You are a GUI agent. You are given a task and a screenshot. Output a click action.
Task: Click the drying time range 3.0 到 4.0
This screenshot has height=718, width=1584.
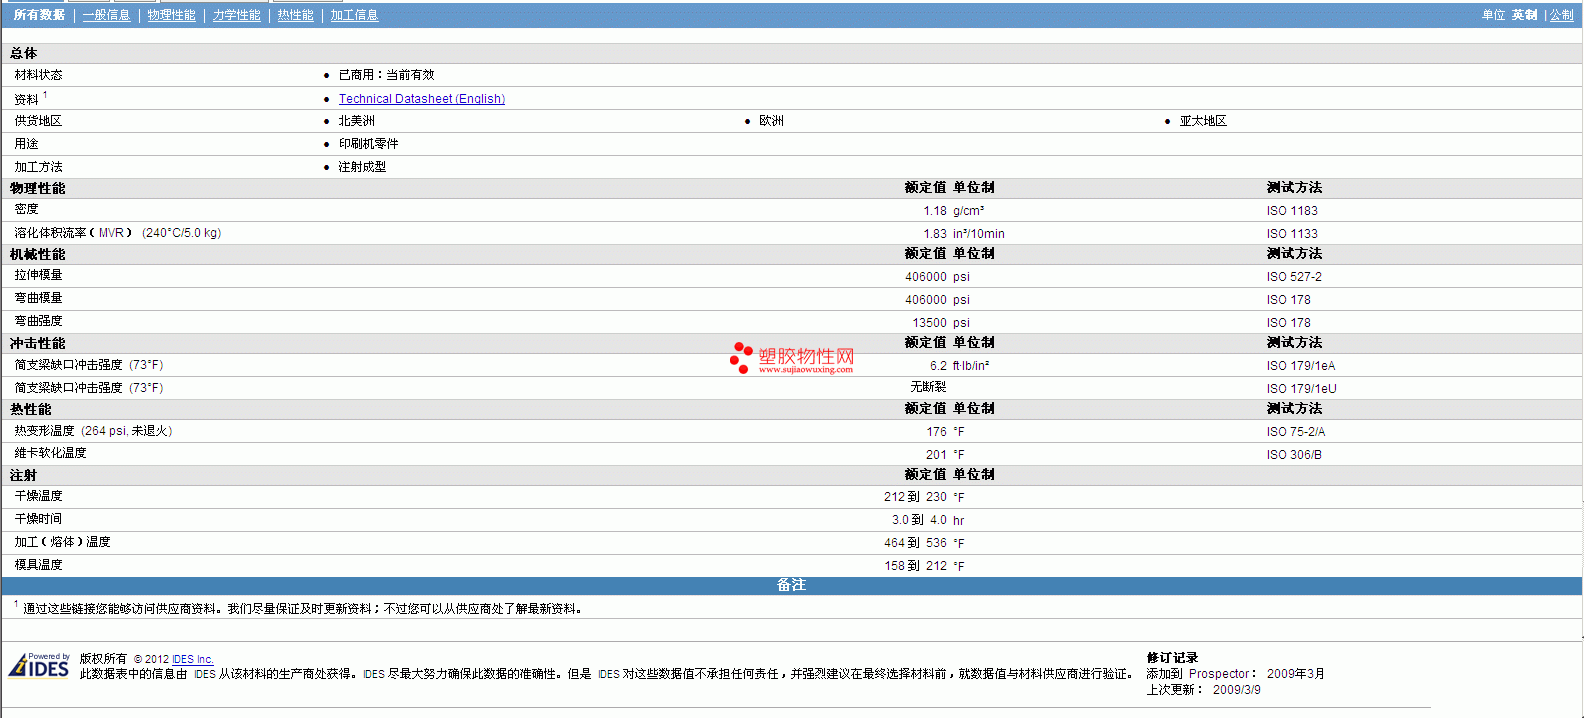click(x=919, y=520)
